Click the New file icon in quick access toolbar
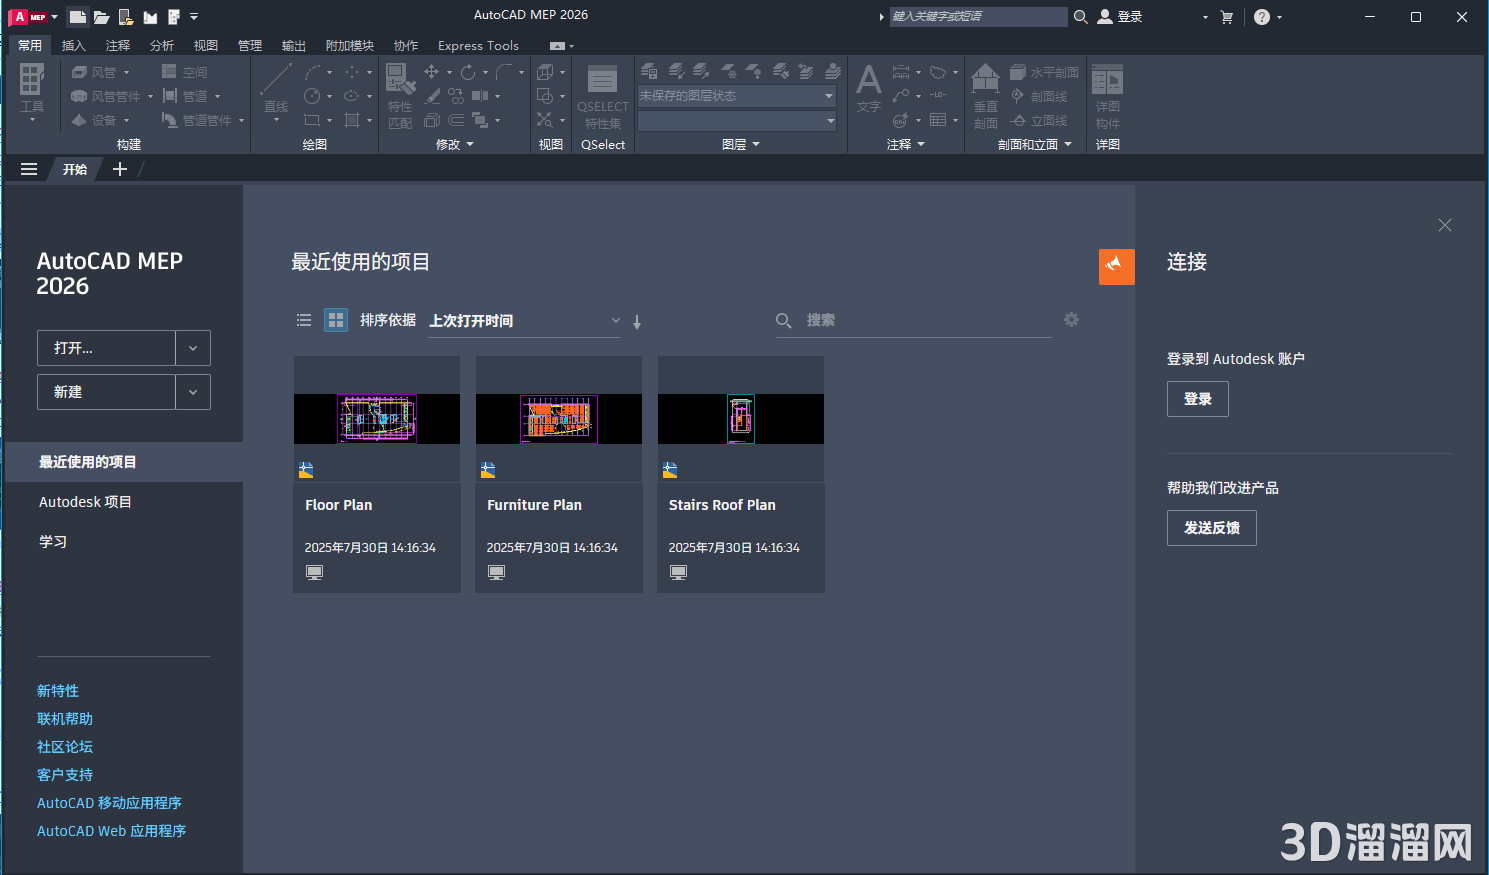Screen dimensions: 1489x875 (x=77, y=17)
